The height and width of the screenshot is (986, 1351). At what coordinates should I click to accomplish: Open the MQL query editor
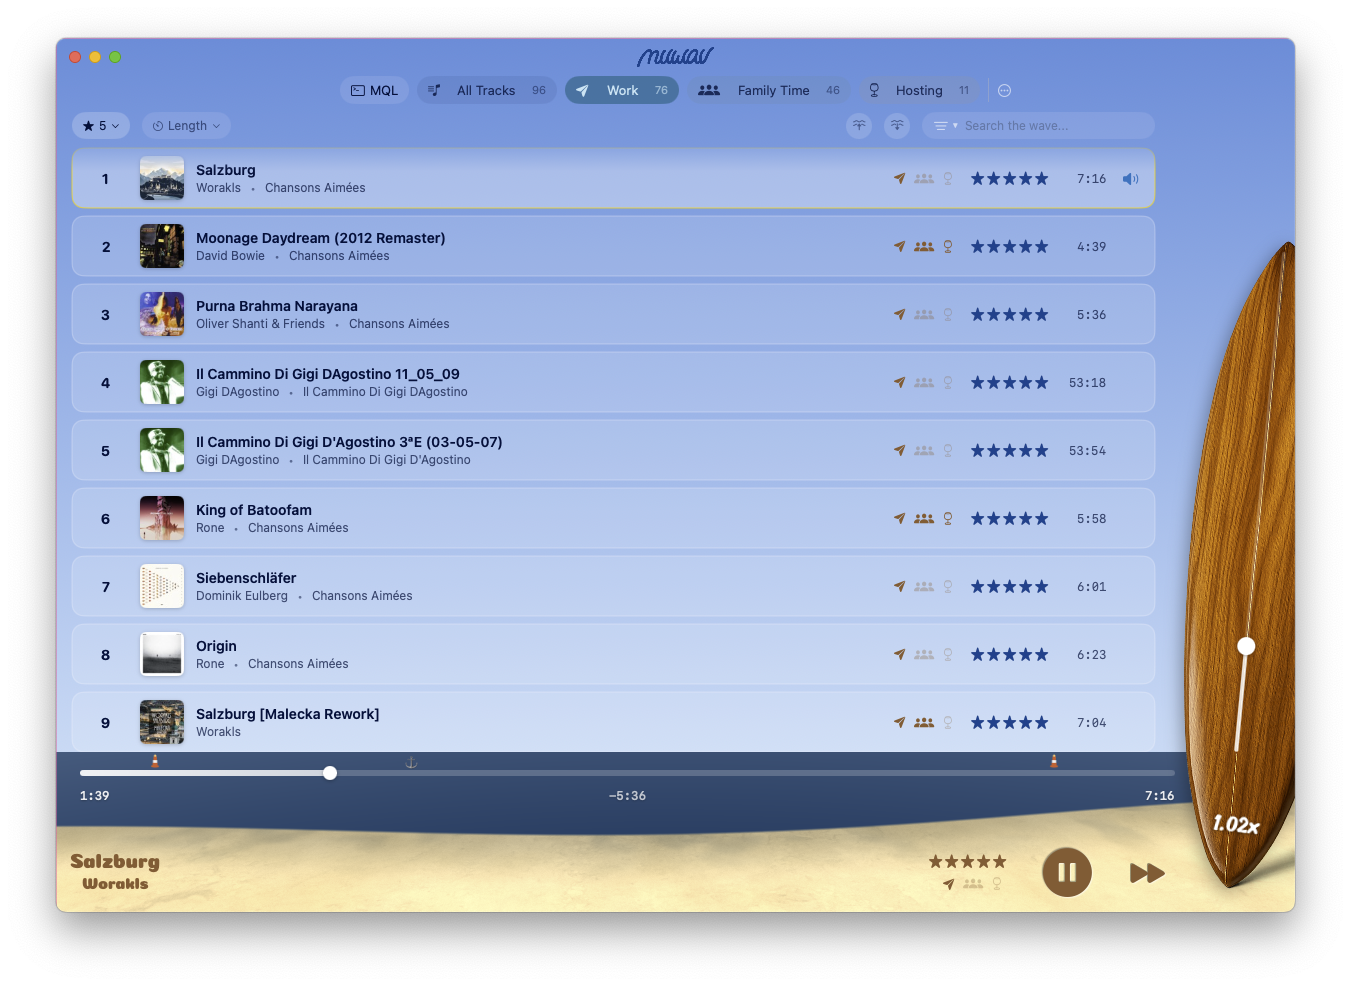374,90
